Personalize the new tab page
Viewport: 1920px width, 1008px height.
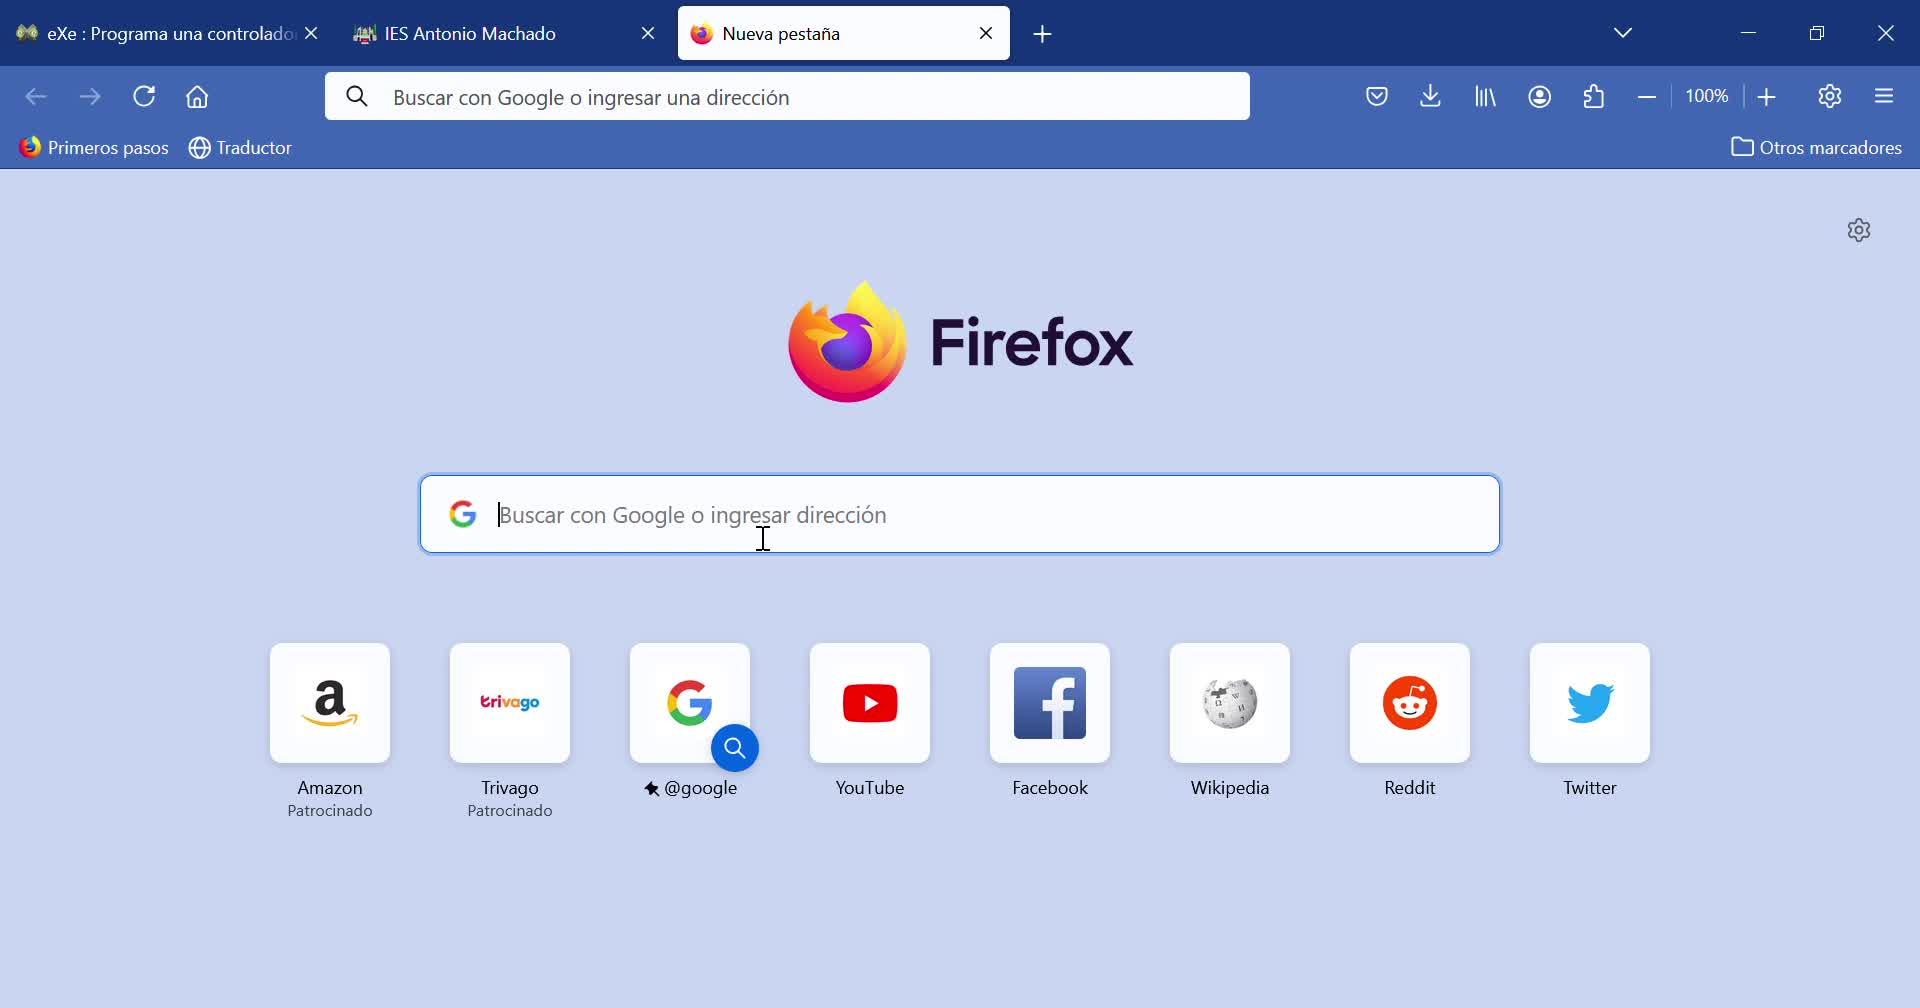pyautogui.click(x=1859, y=230)
